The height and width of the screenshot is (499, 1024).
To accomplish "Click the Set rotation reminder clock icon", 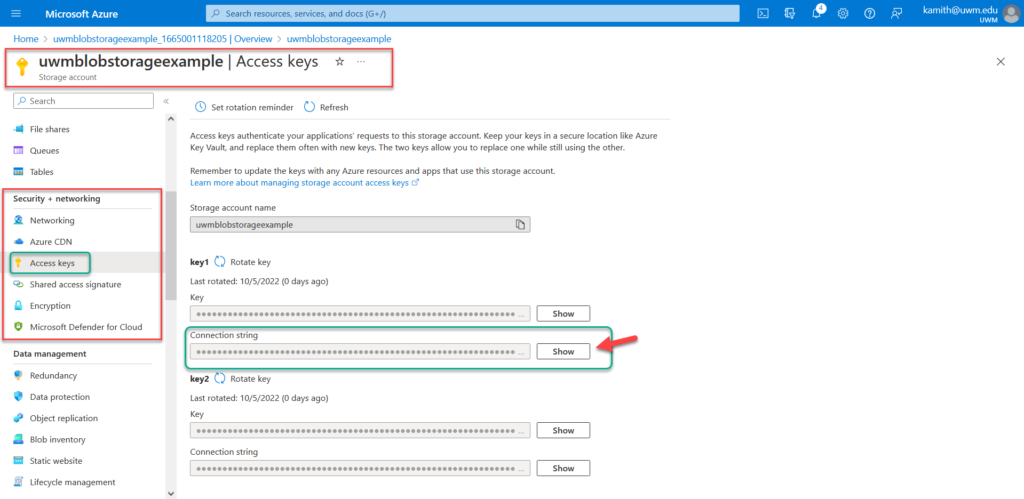I will coord(200,107).
